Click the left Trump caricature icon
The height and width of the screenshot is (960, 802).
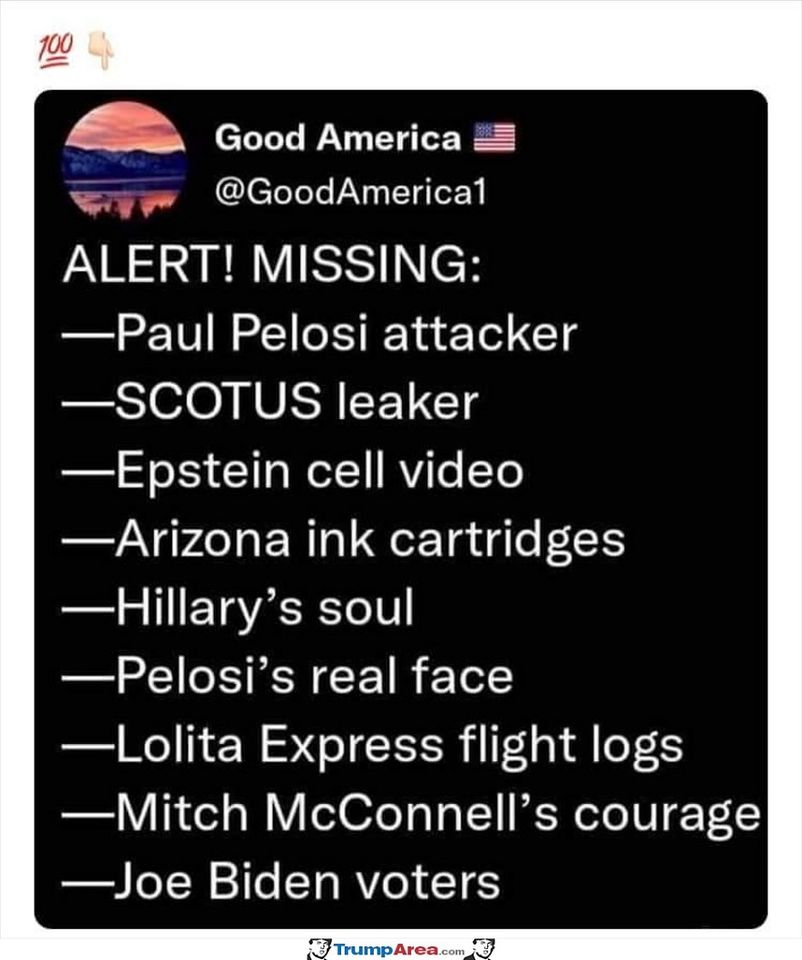tap(319, 946)
